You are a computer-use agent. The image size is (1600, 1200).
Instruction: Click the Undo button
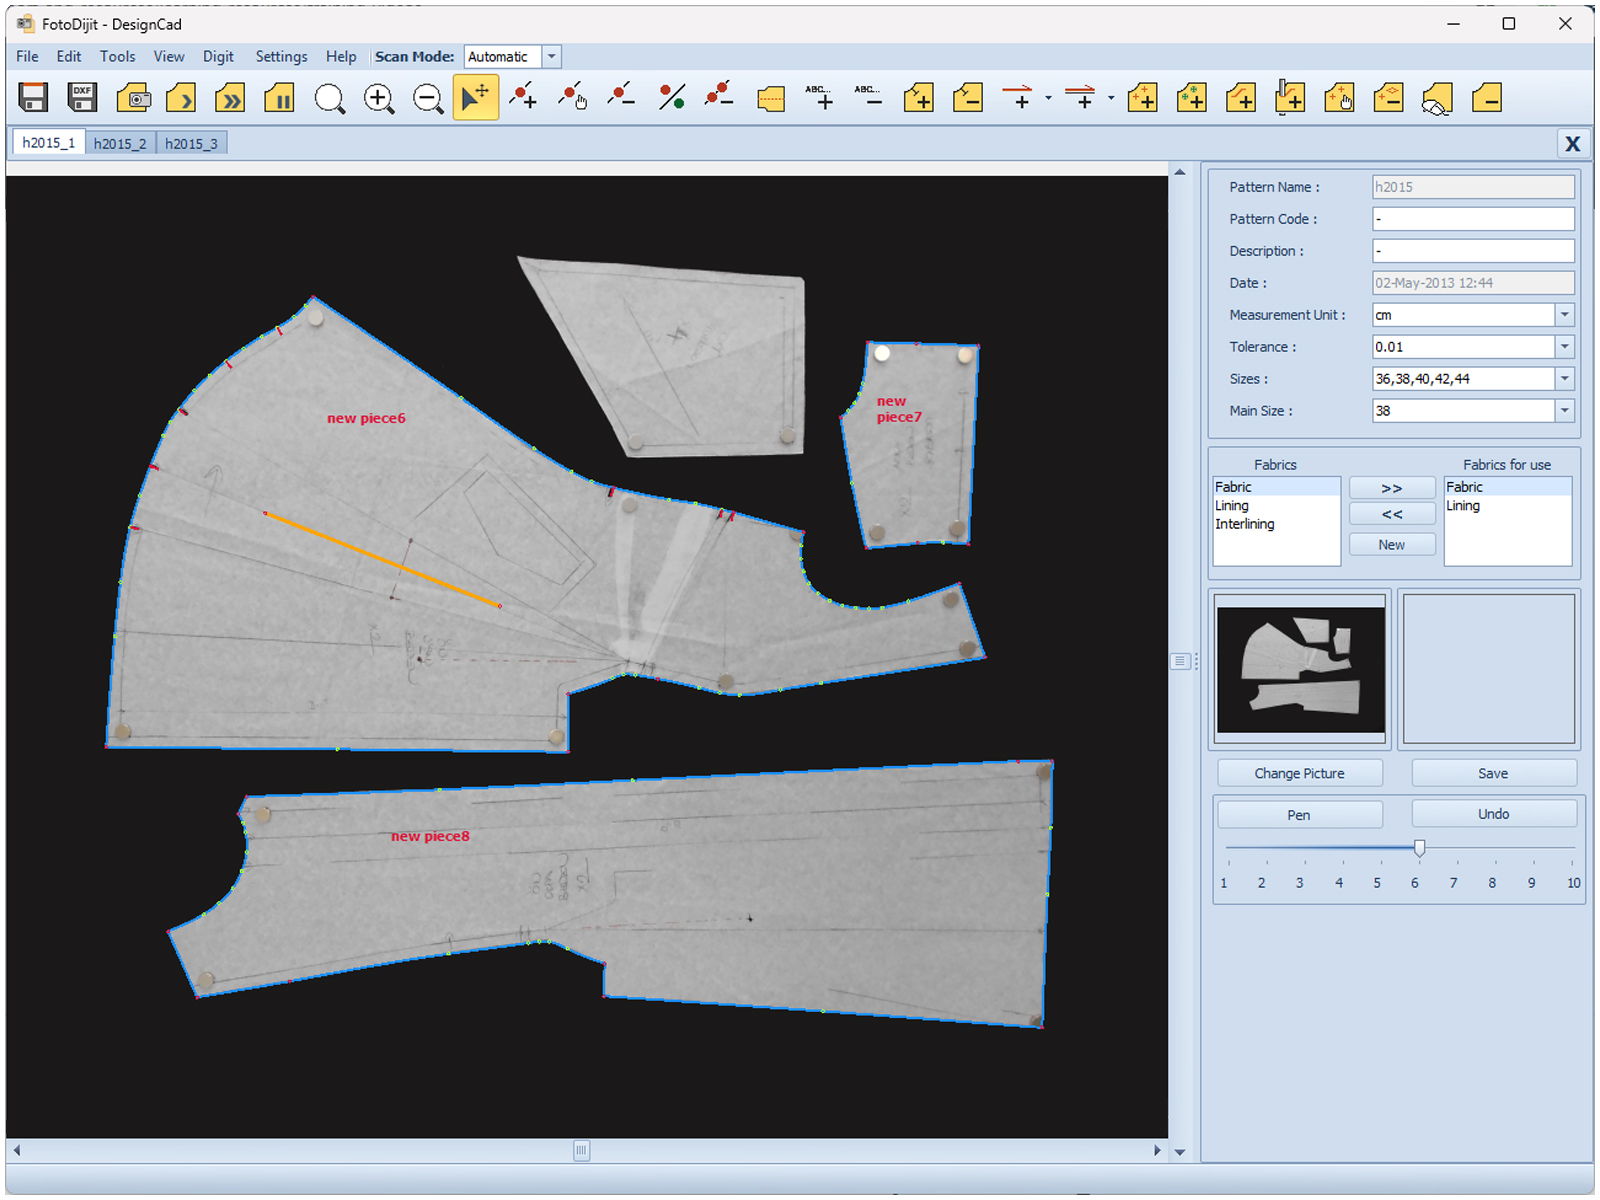[1493, 814]
